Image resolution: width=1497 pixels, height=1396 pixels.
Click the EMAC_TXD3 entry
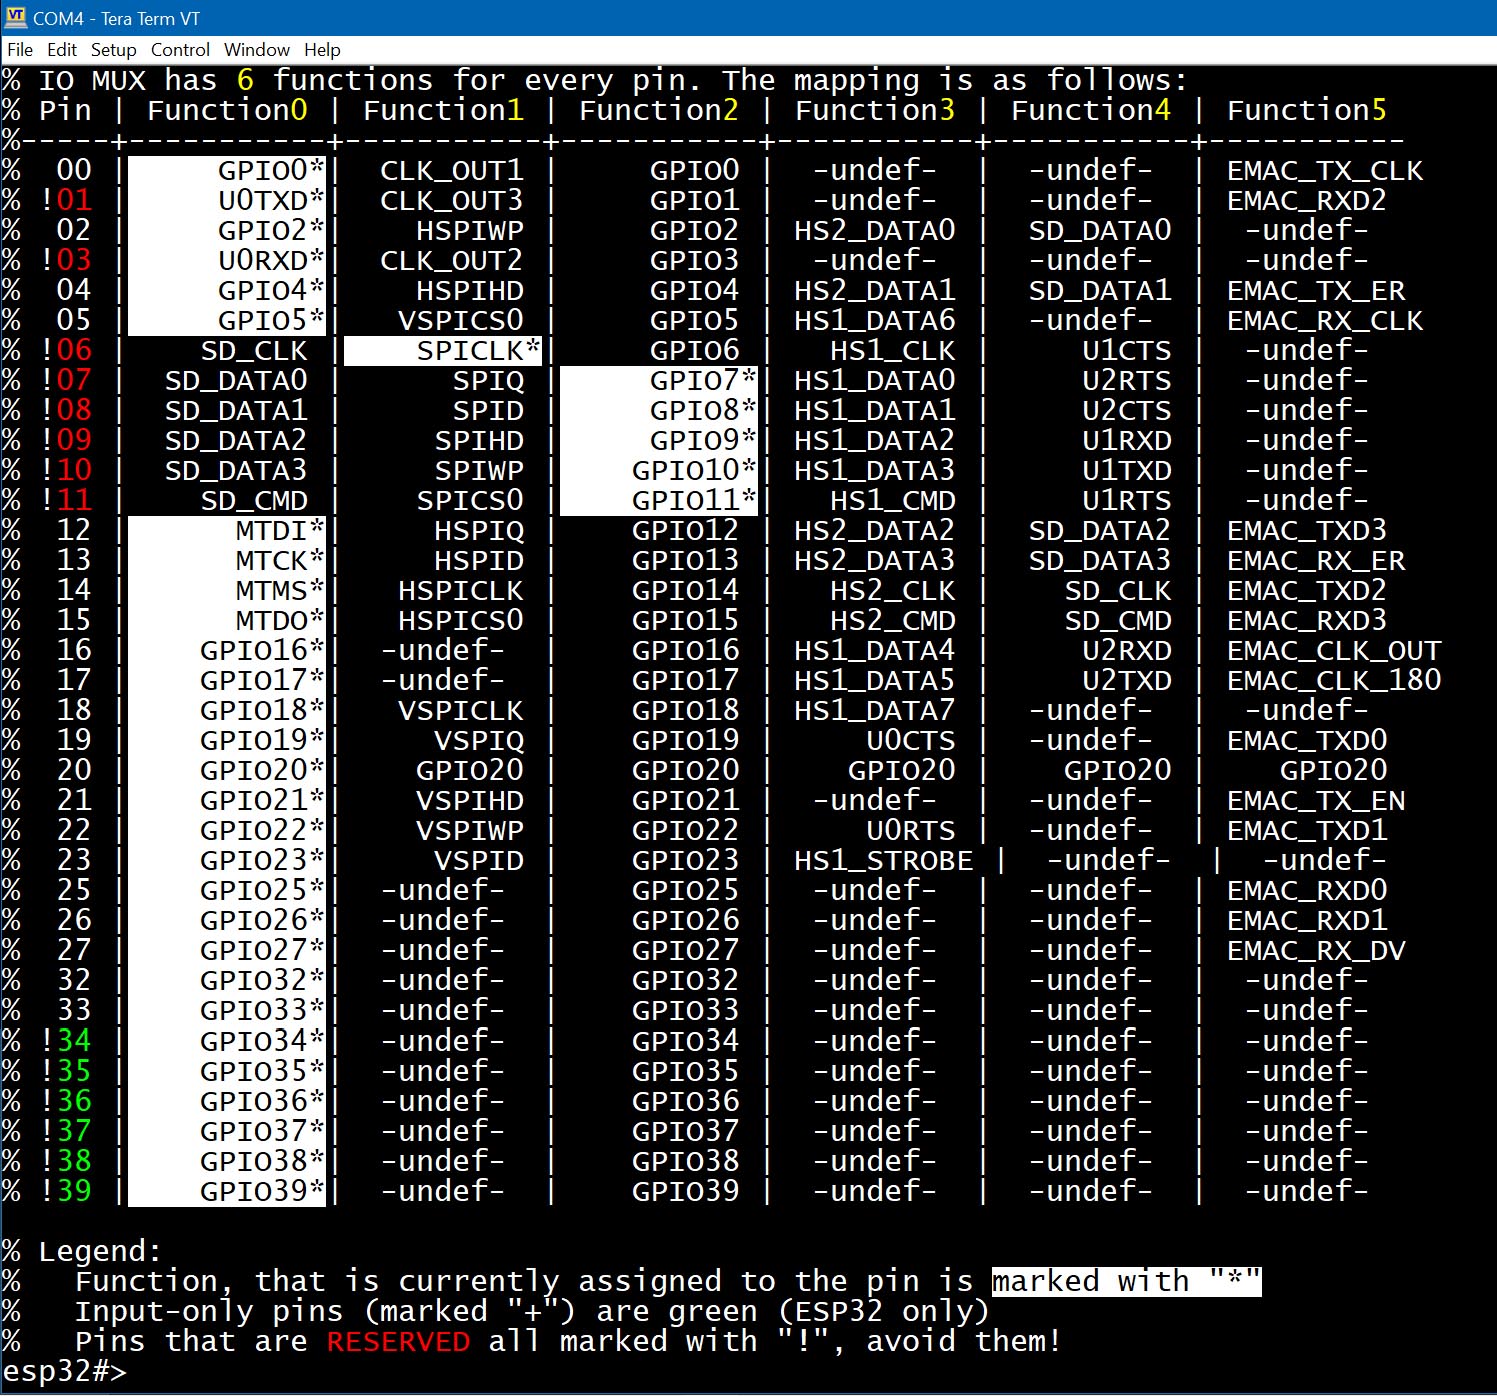point(1306,531)
